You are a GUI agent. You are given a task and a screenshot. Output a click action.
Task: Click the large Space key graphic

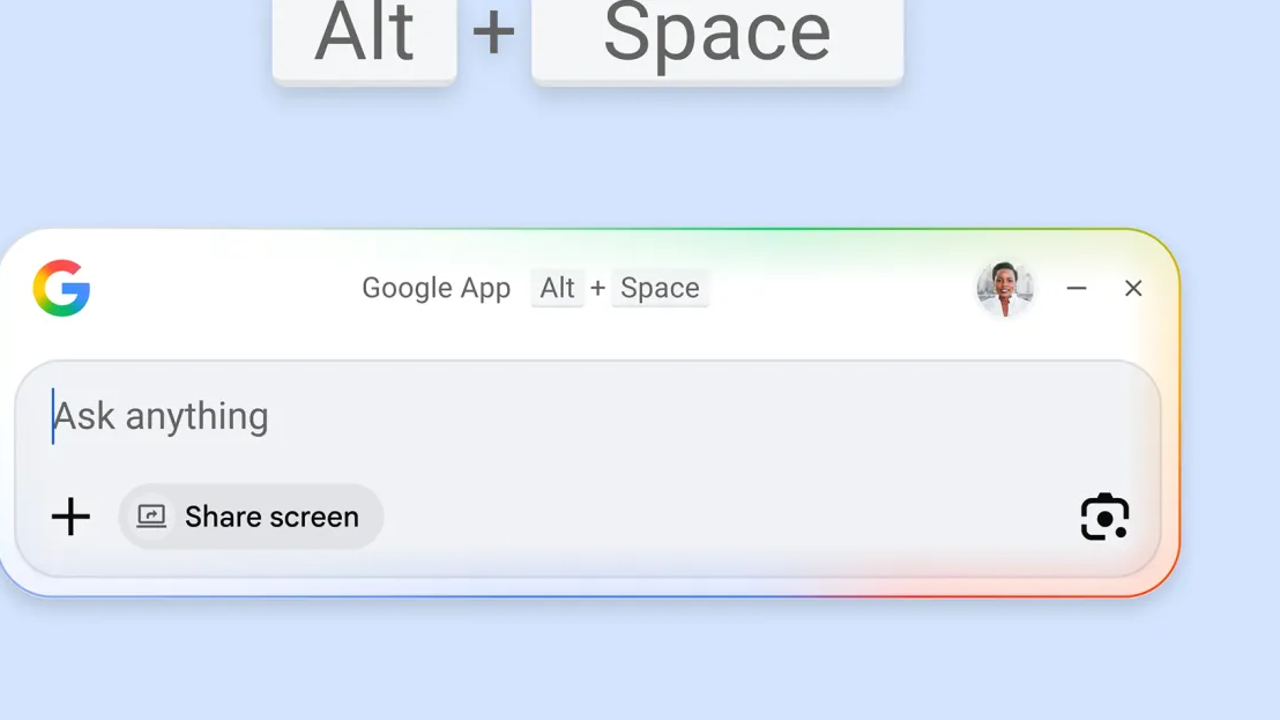[x=716, y=33]
